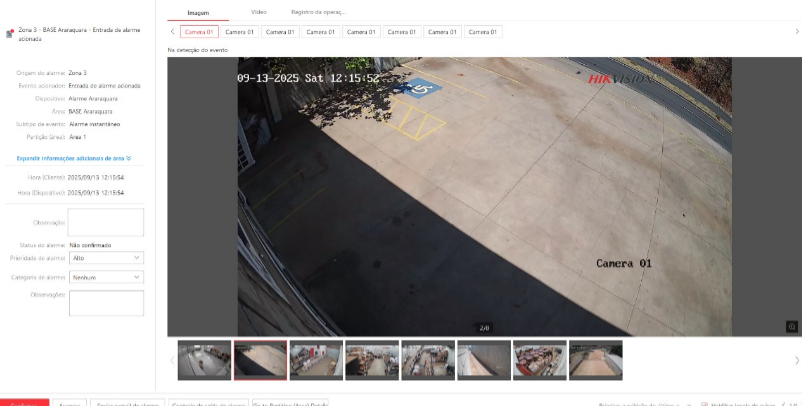
Task: Click the red confirm button at bottom-left
Action: coord(24,403)
